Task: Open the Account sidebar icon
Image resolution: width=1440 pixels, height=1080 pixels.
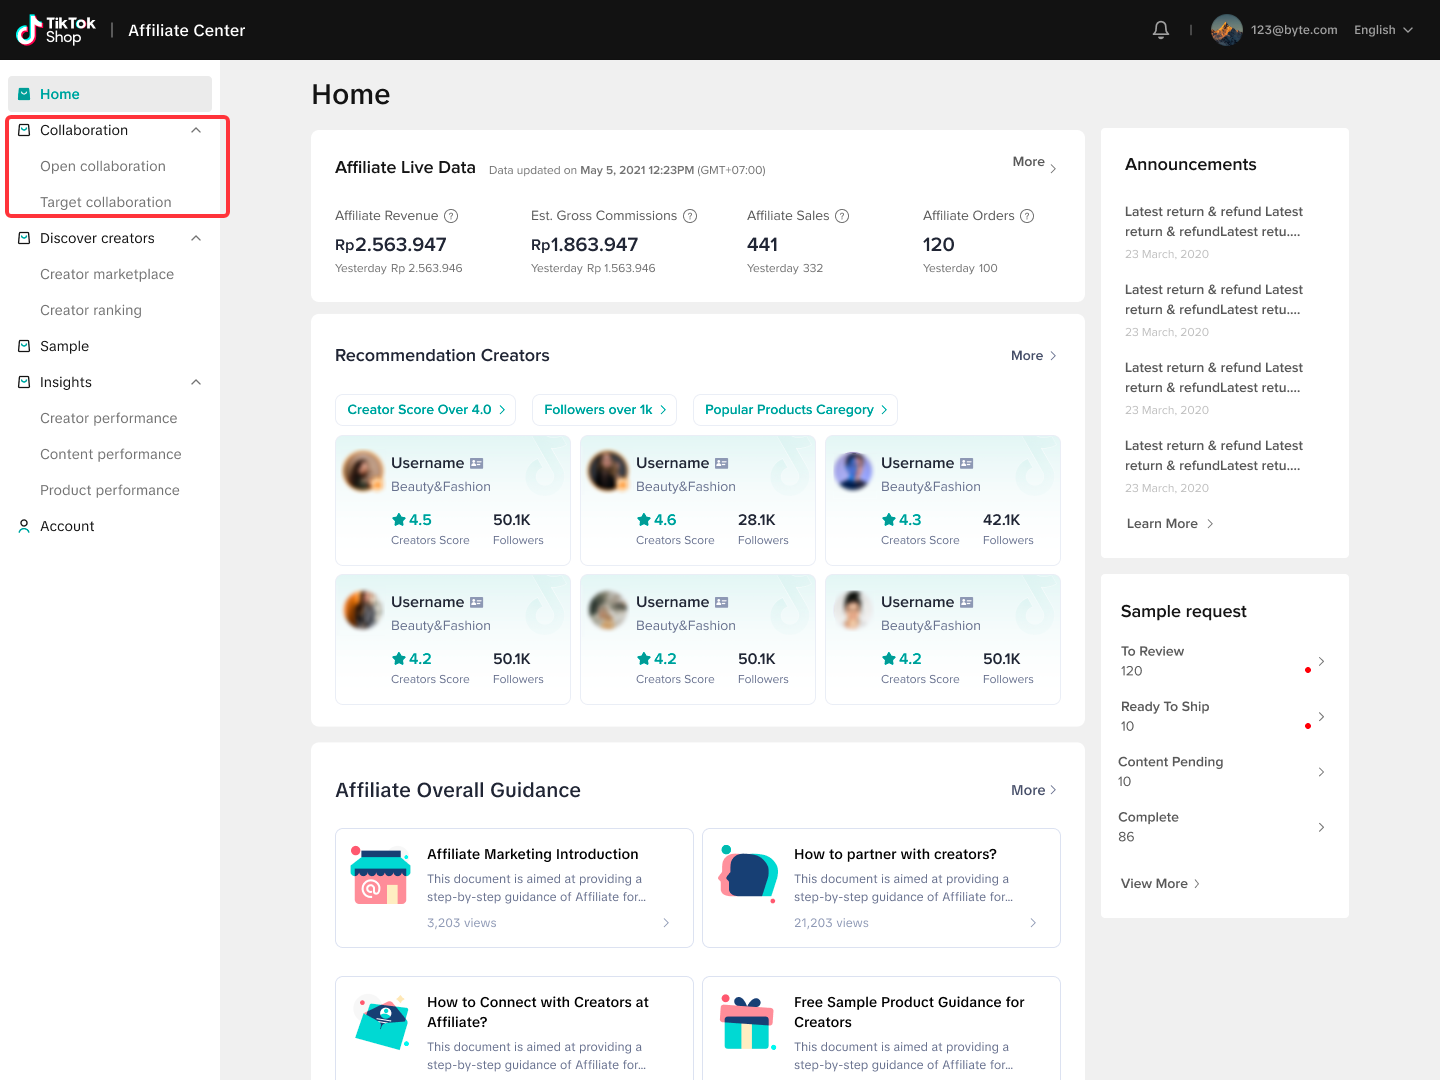Action: 22,525
